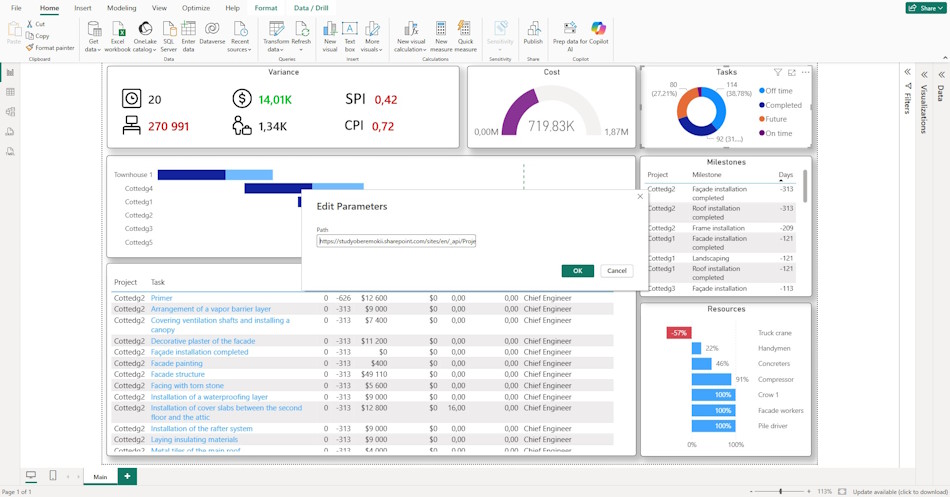The width and height of the screenshot is (950, 497).
Task: Connect to SQL Server source
Action: coord(168,36)
